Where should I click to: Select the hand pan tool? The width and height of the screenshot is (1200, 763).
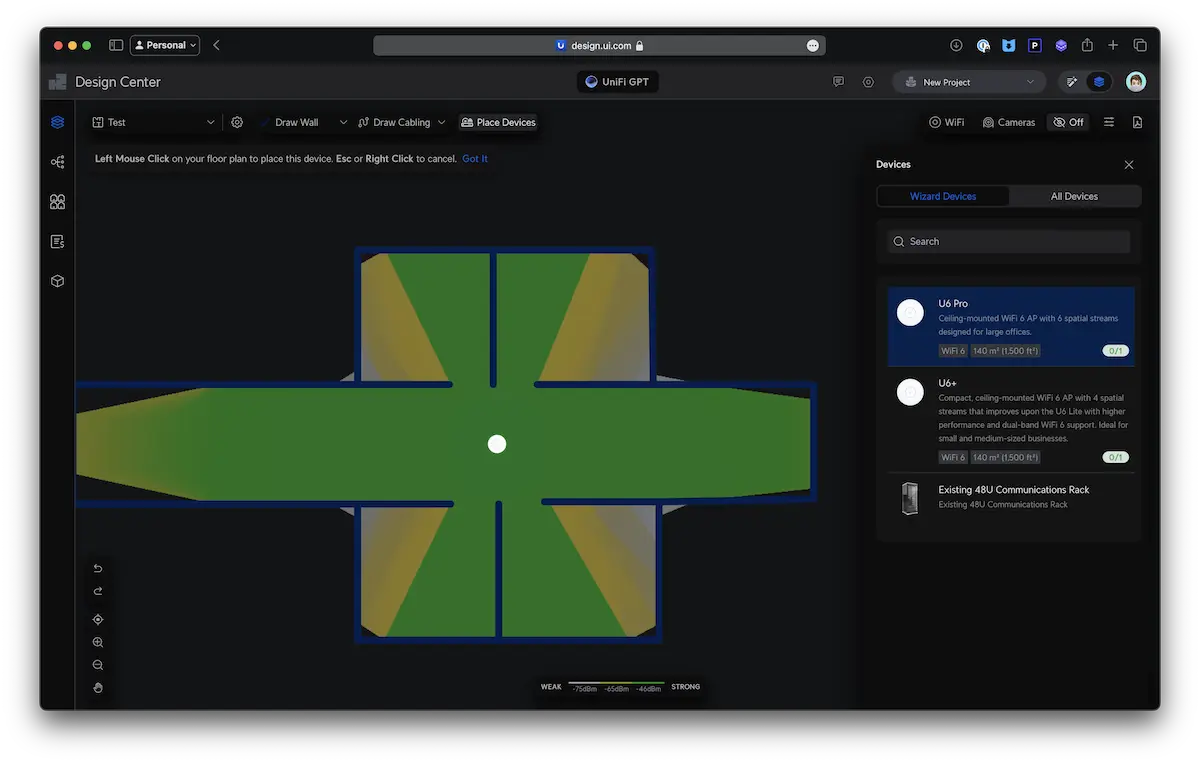[x=98, y=688]
